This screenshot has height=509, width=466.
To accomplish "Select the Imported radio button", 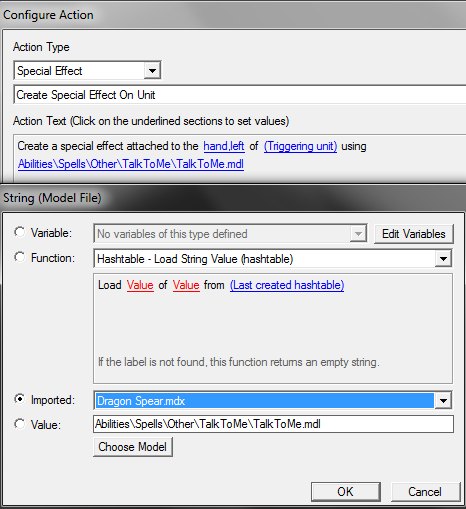I will tap(20, 399).
